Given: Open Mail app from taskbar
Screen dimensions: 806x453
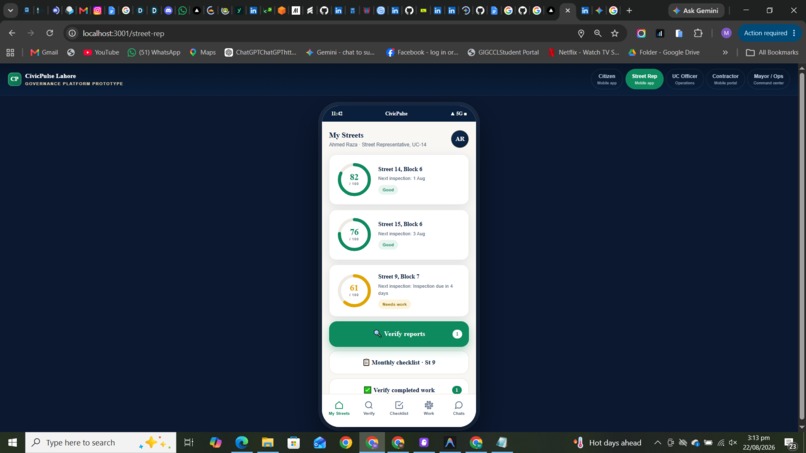Looking at the screenshot, I should tap(320, 443).
